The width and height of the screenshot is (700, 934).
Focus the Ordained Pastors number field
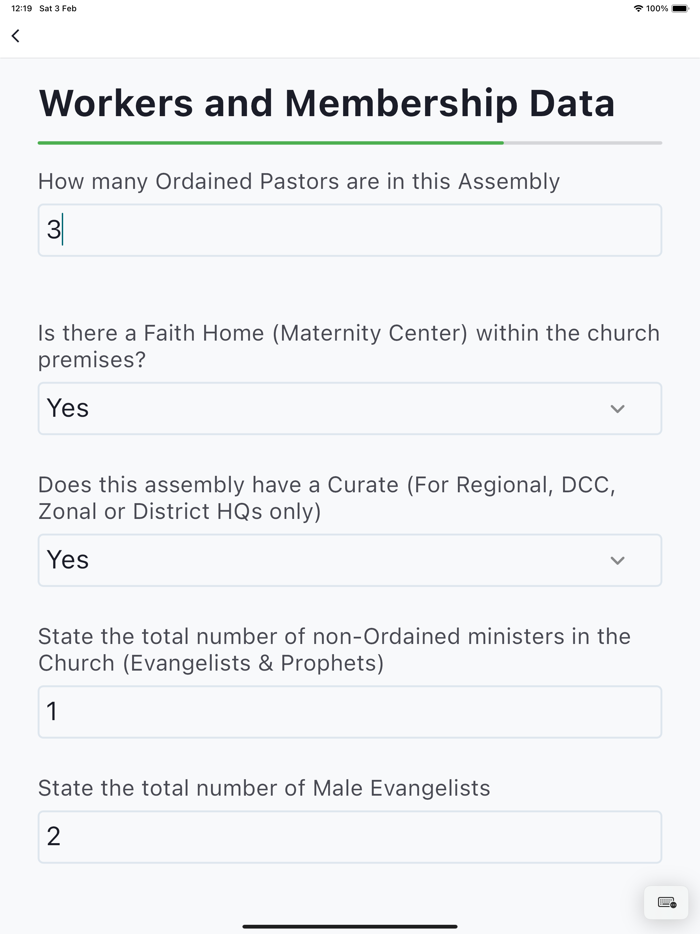(350, 230)
